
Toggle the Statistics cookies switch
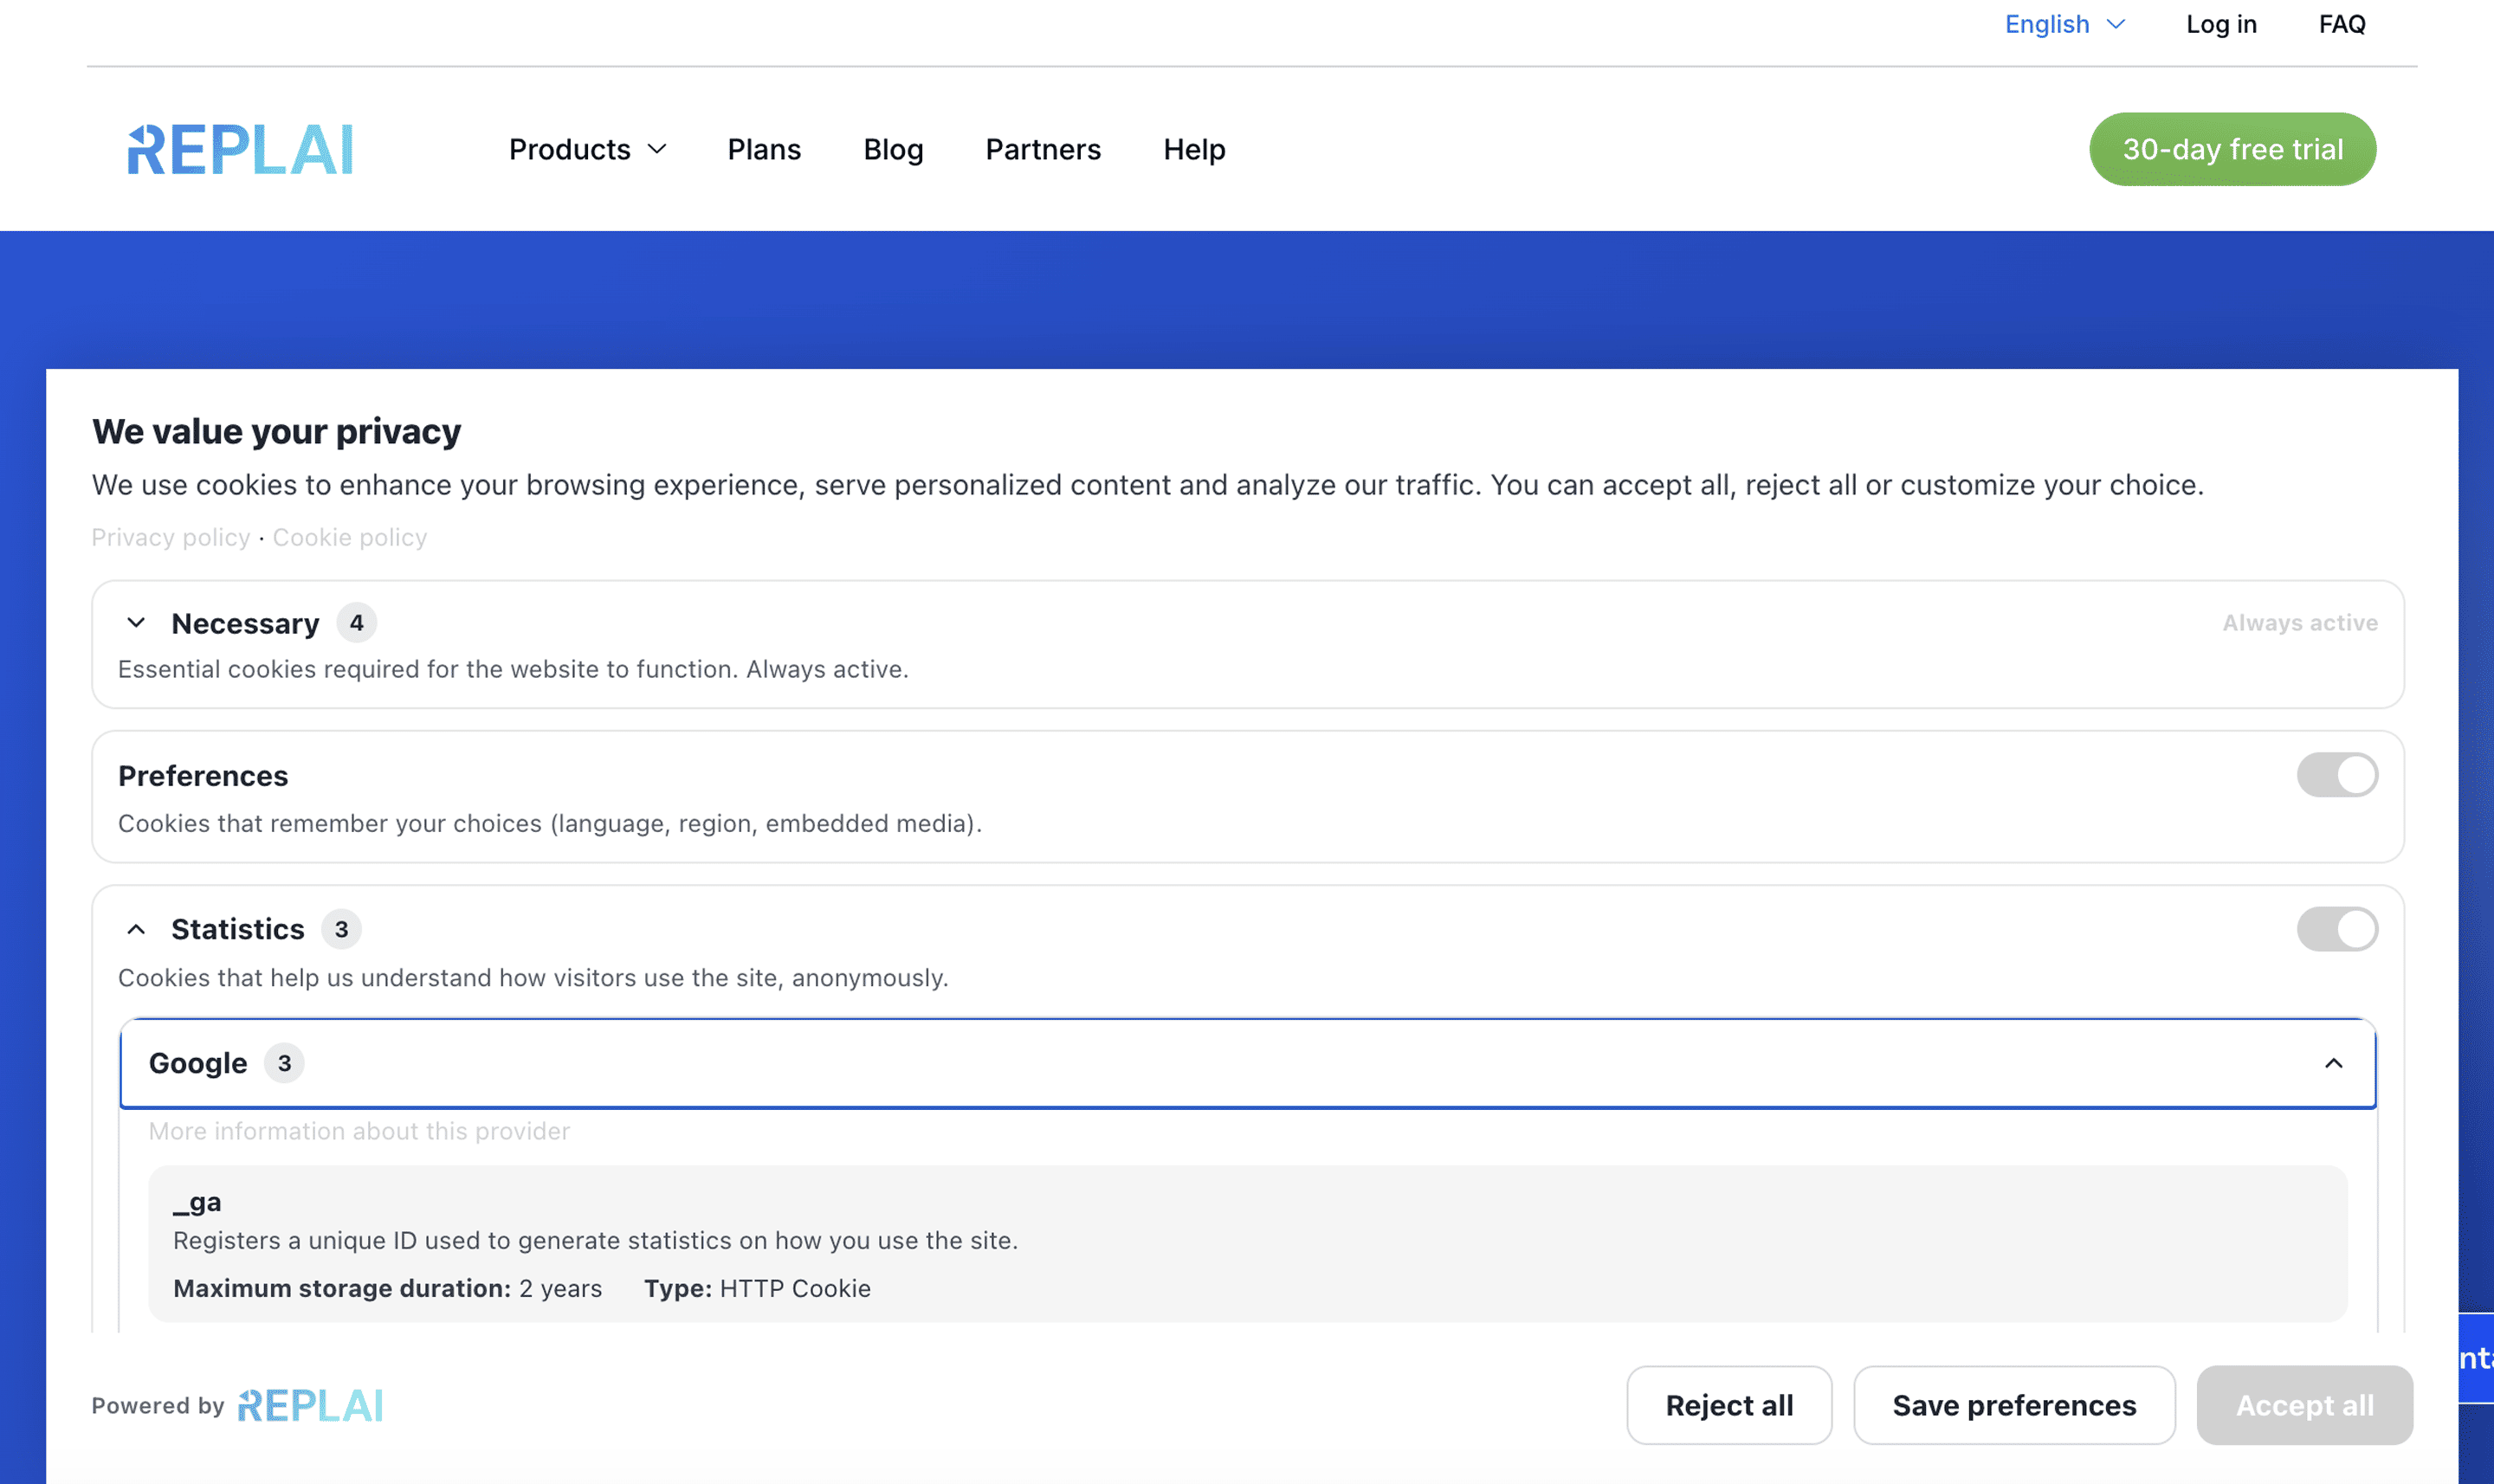(x=2337, y=929)
